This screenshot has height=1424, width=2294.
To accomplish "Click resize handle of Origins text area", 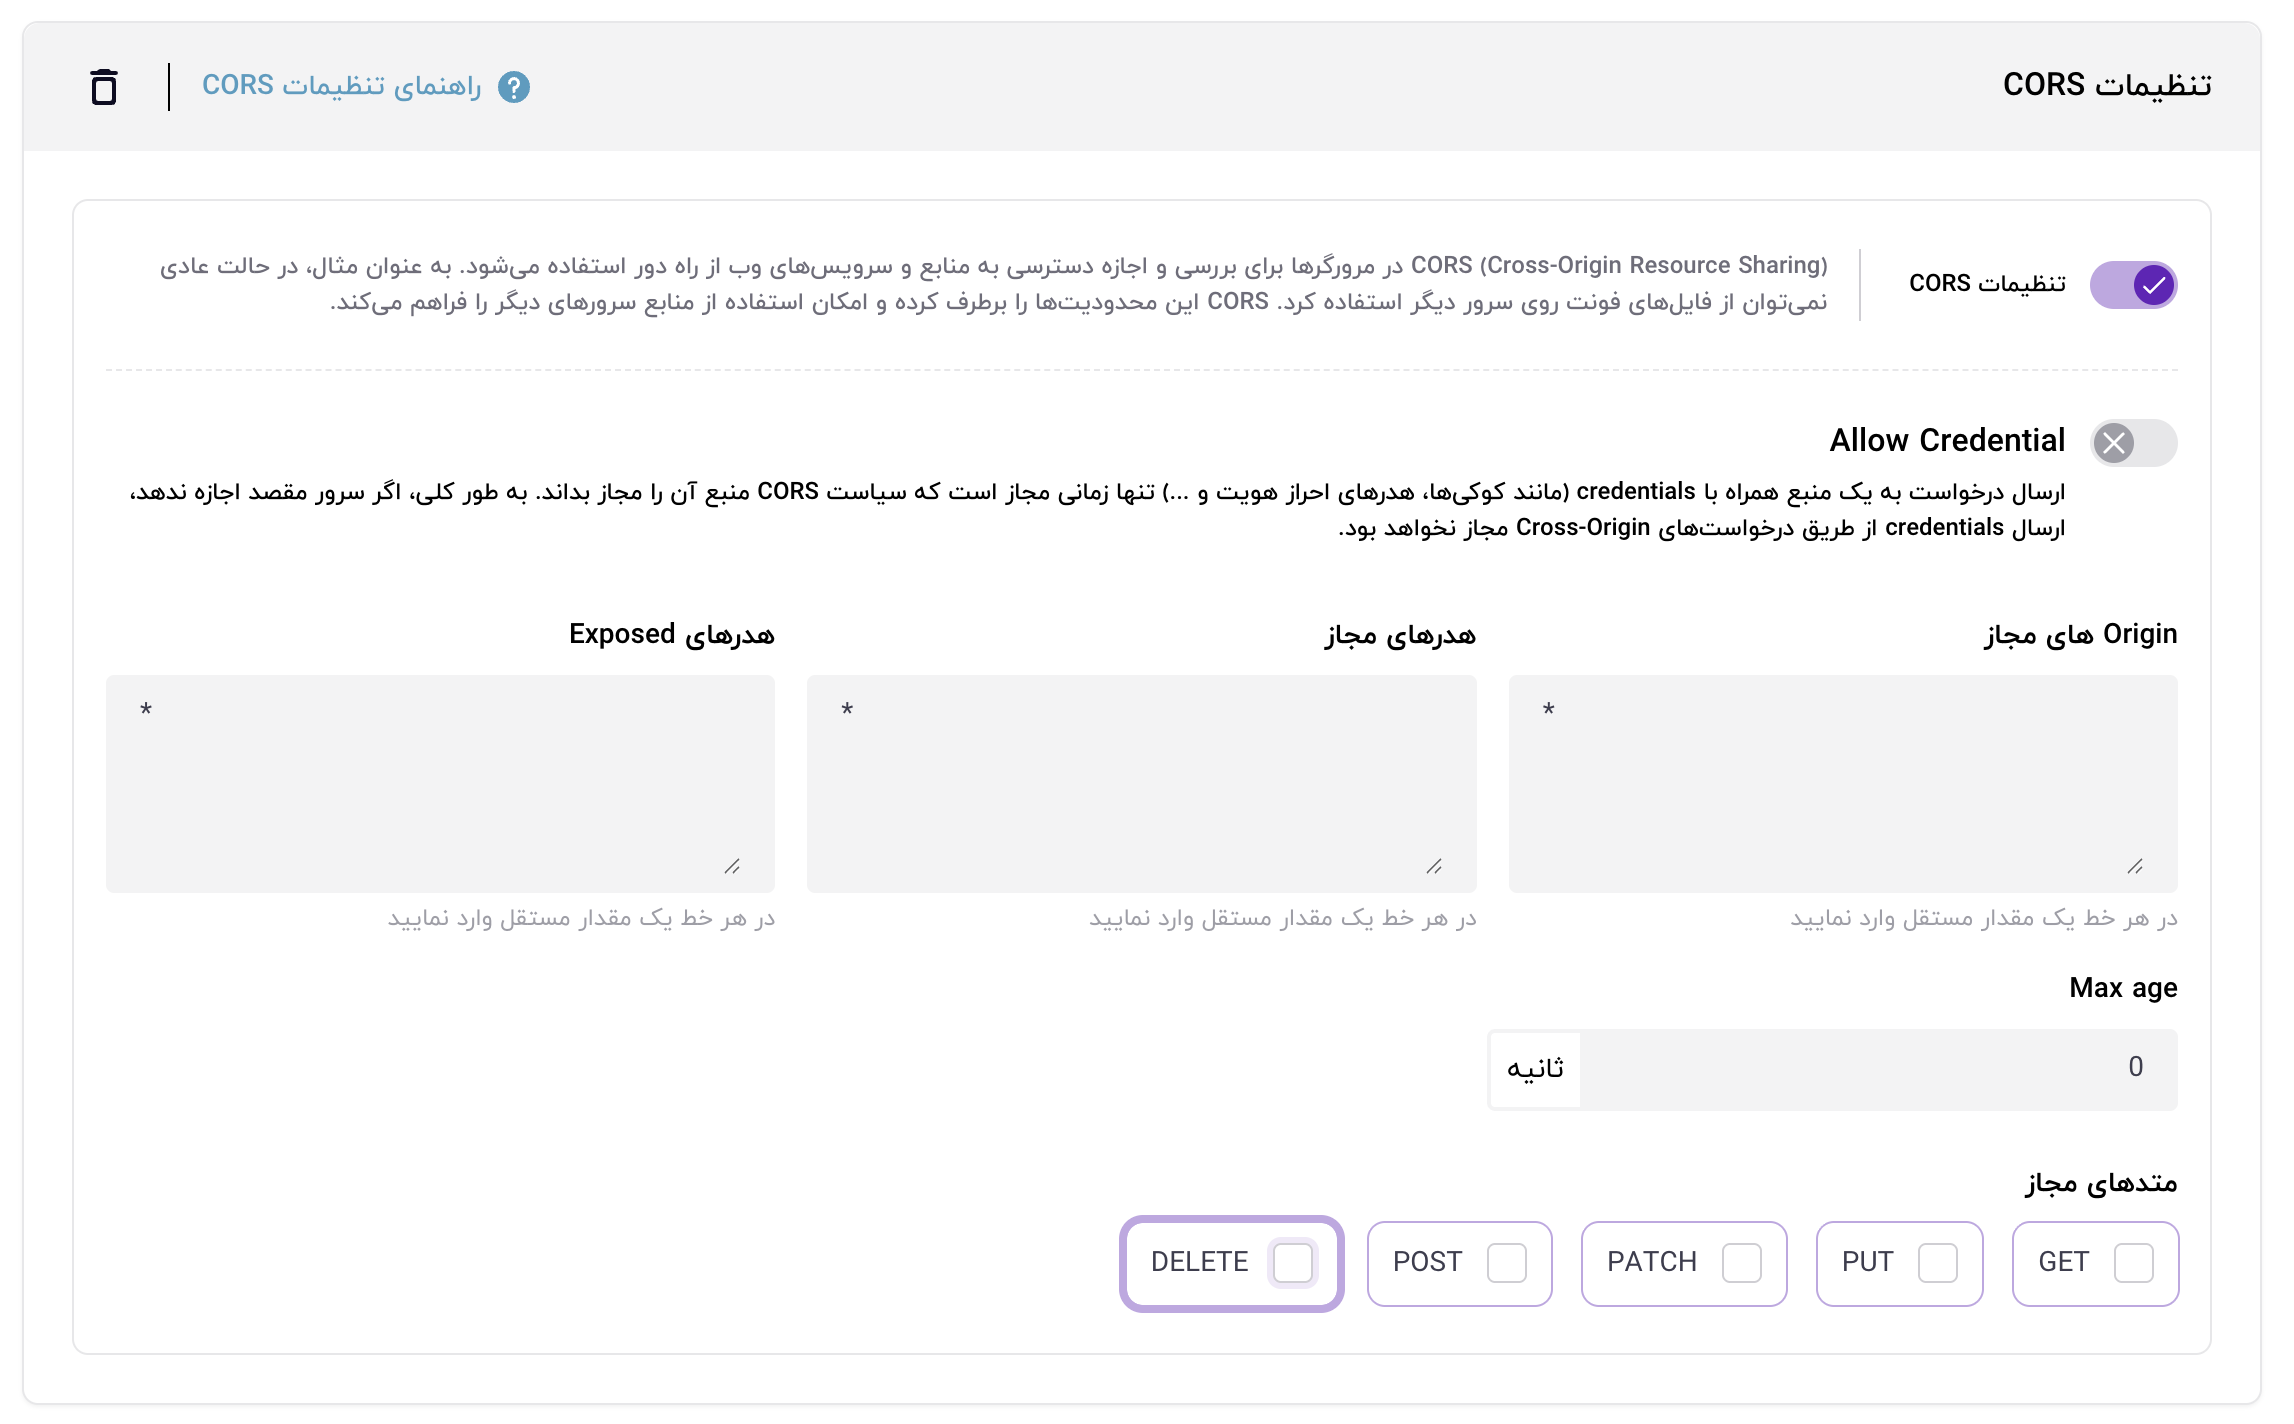I will [x=2135, y=866].
